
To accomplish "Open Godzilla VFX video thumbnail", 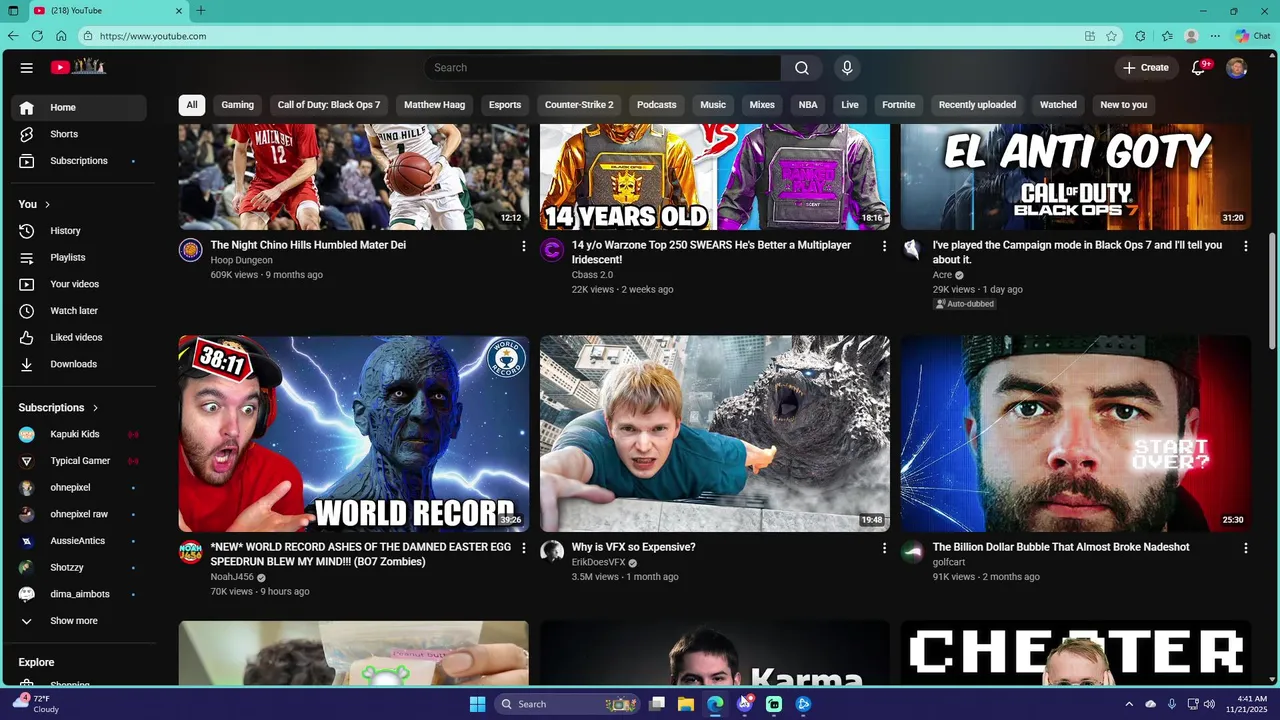I will pyautogui.click(x=715, y=433).
